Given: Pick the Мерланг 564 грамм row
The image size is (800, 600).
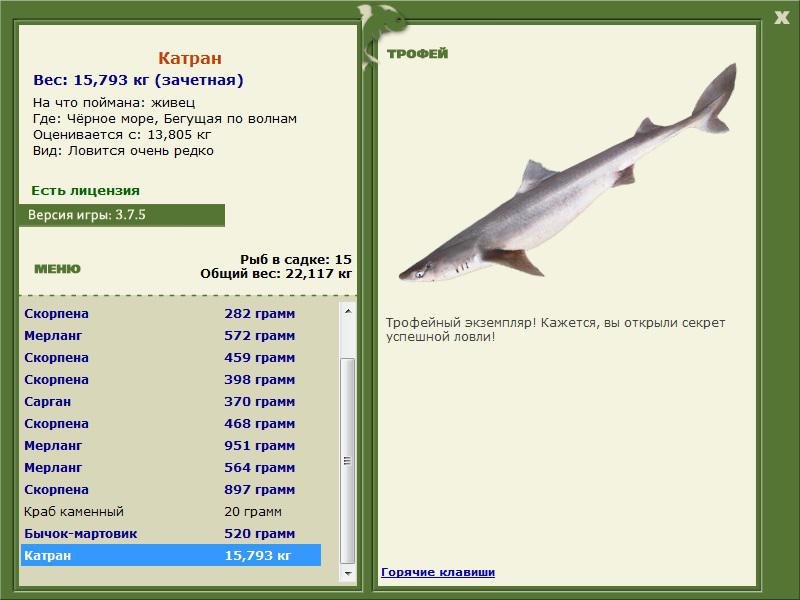Looking at the screenshot, I should [171, 467].
